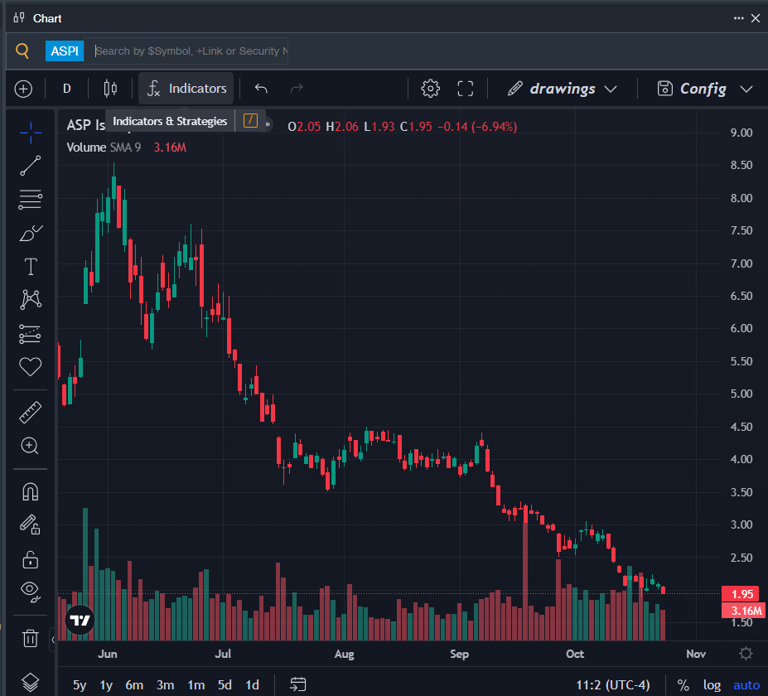768x696 pixels.
Task: Select the ruler measure tool
Action: click(30, 412)
